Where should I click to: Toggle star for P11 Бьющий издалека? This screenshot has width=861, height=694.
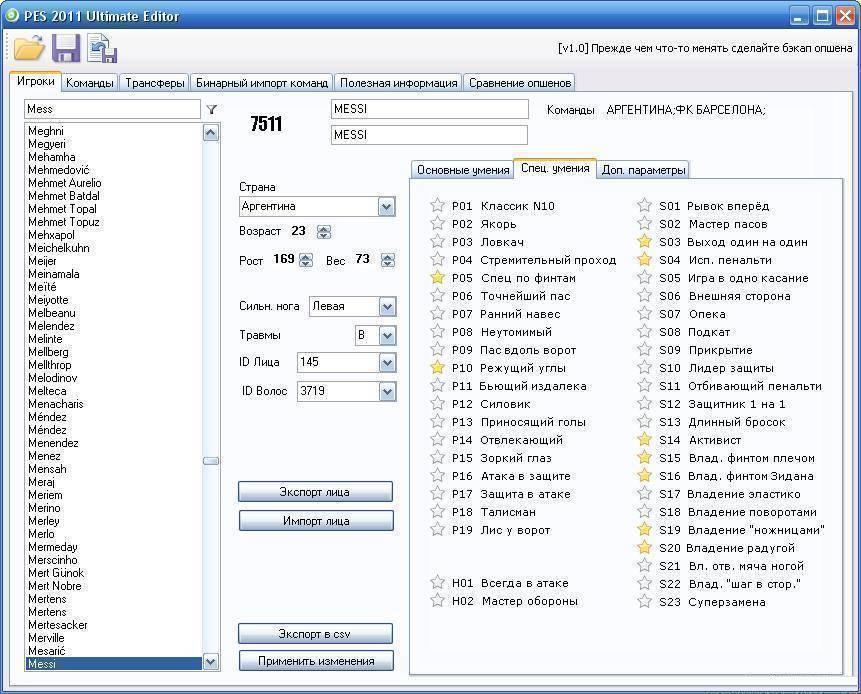[x=437, y=386]
